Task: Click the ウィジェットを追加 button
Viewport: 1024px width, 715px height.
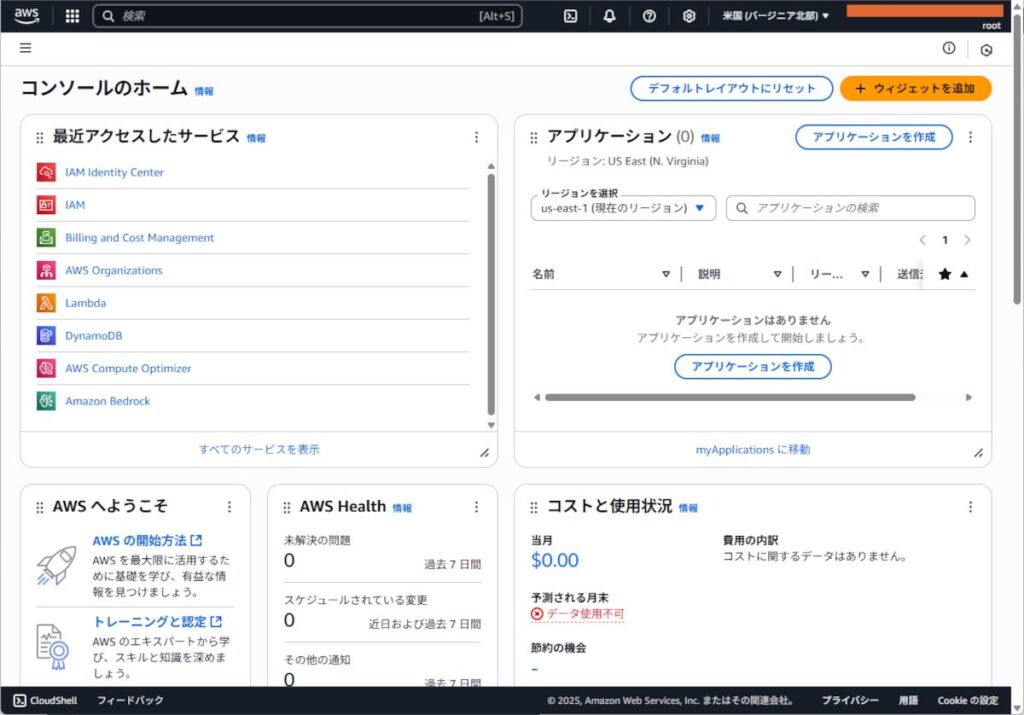Action: (915, 88)
